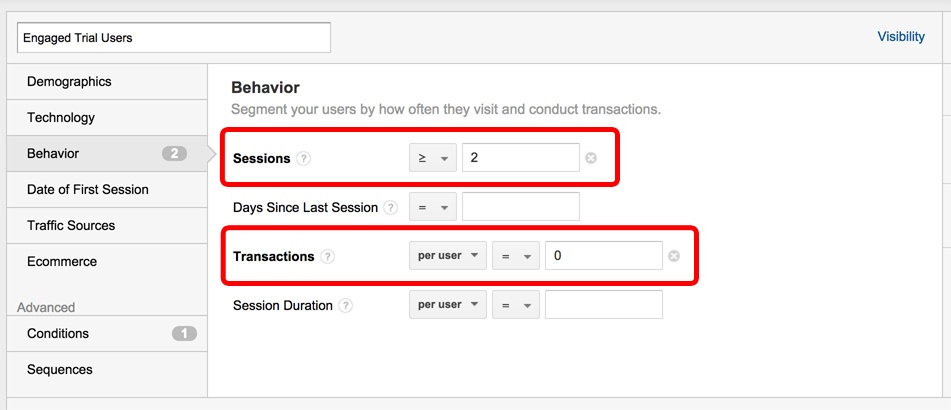This screenshot has width=951, height=410.
Task: Select the Demographics tab
Action: click(70, 81)
